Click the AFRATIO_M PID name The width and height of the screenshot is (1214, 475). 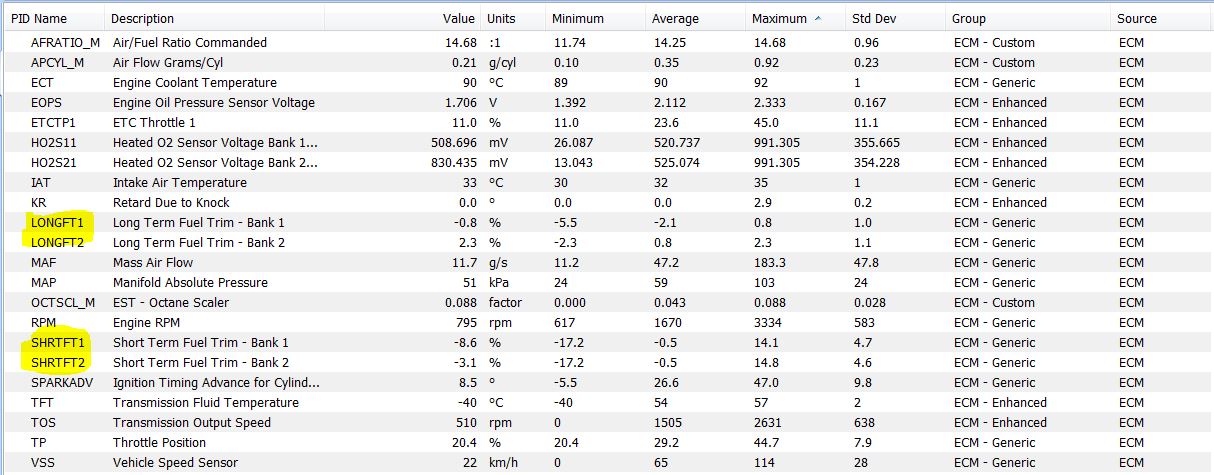point(65,42)
